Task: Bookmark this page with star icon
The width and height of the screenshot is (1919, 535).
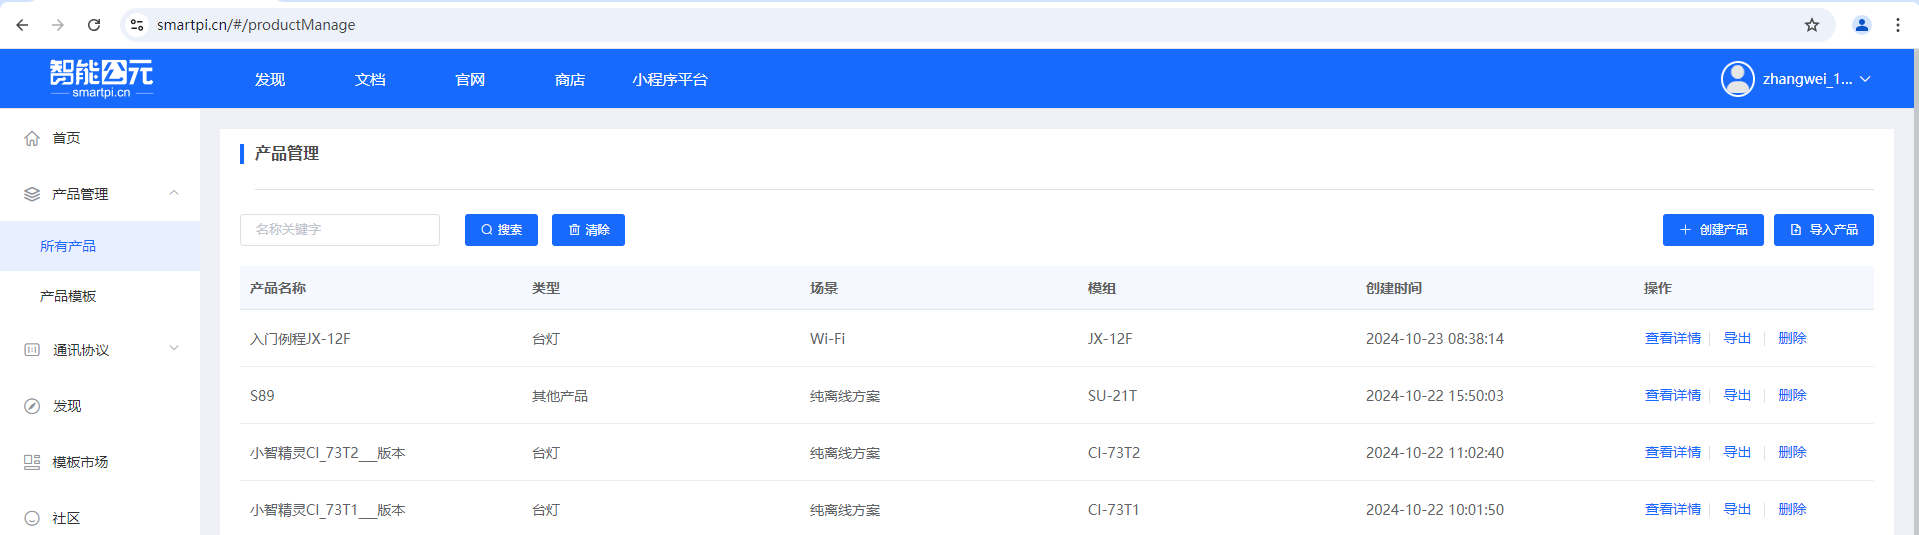Action: [x=1812, y=25]
